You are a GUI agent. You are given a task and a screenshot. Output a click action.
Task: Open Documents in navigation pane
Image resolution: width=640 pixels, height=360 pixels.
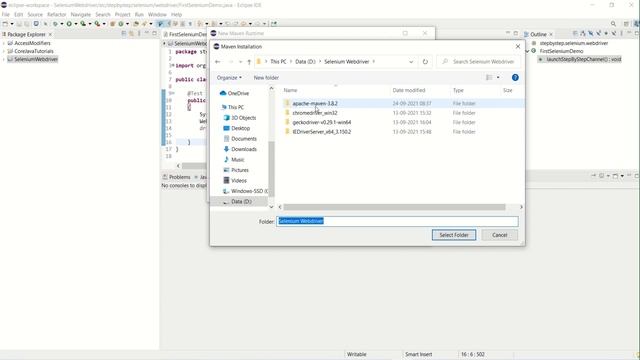(x=240, y=139)
